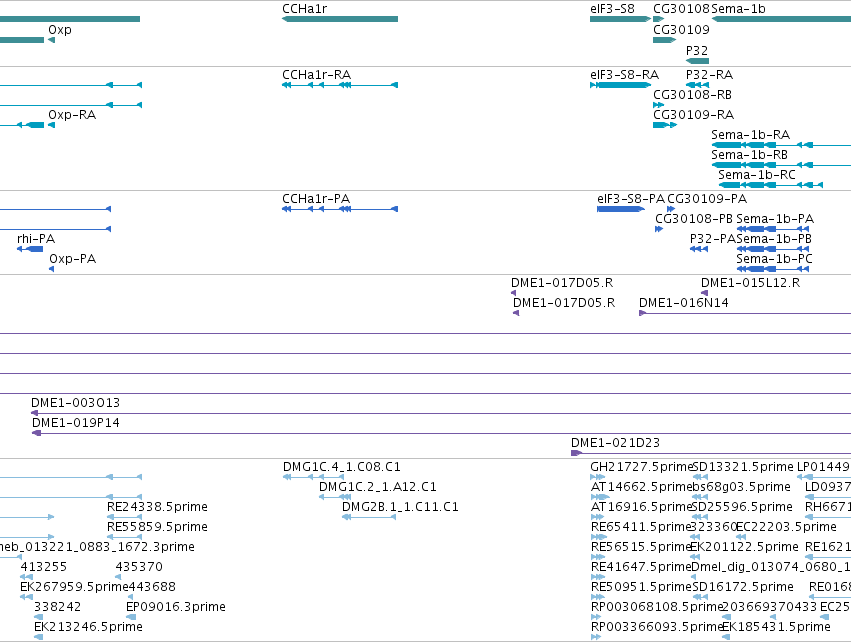Select the RE24338.5prime EST label
851x642 pixels.
pyautogui.click(x=157, y=507)
